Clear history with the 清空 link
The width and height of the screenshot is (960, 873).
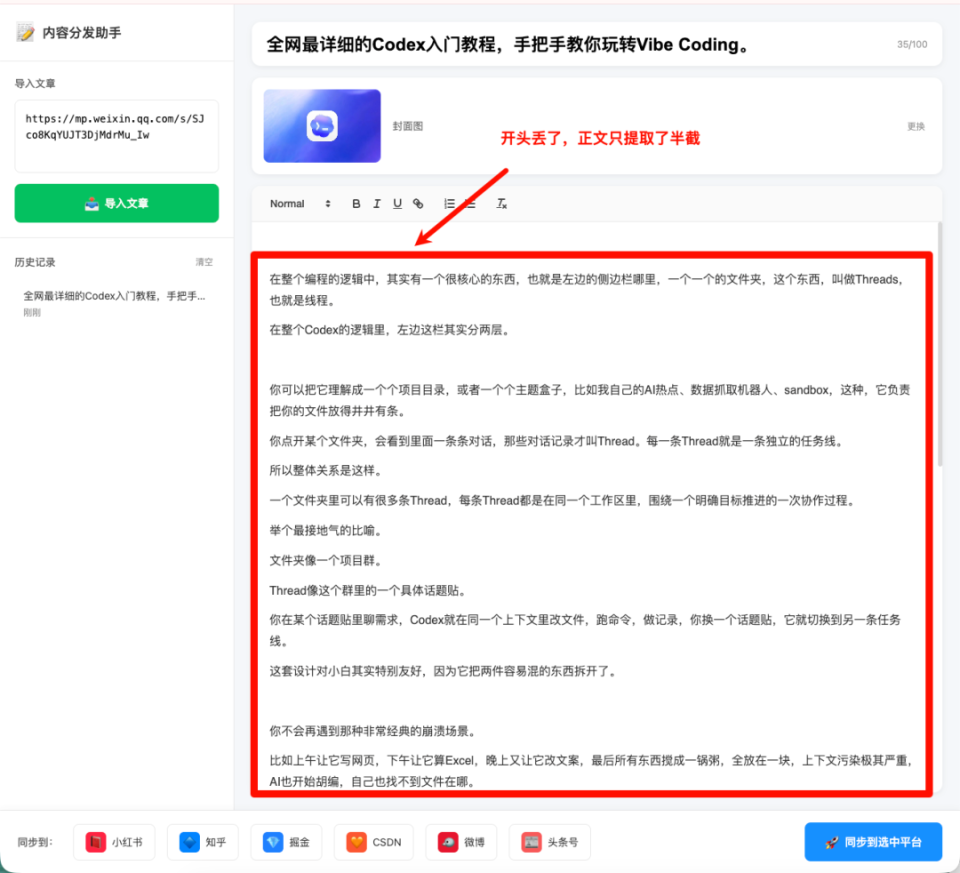[x=204, y=262]
